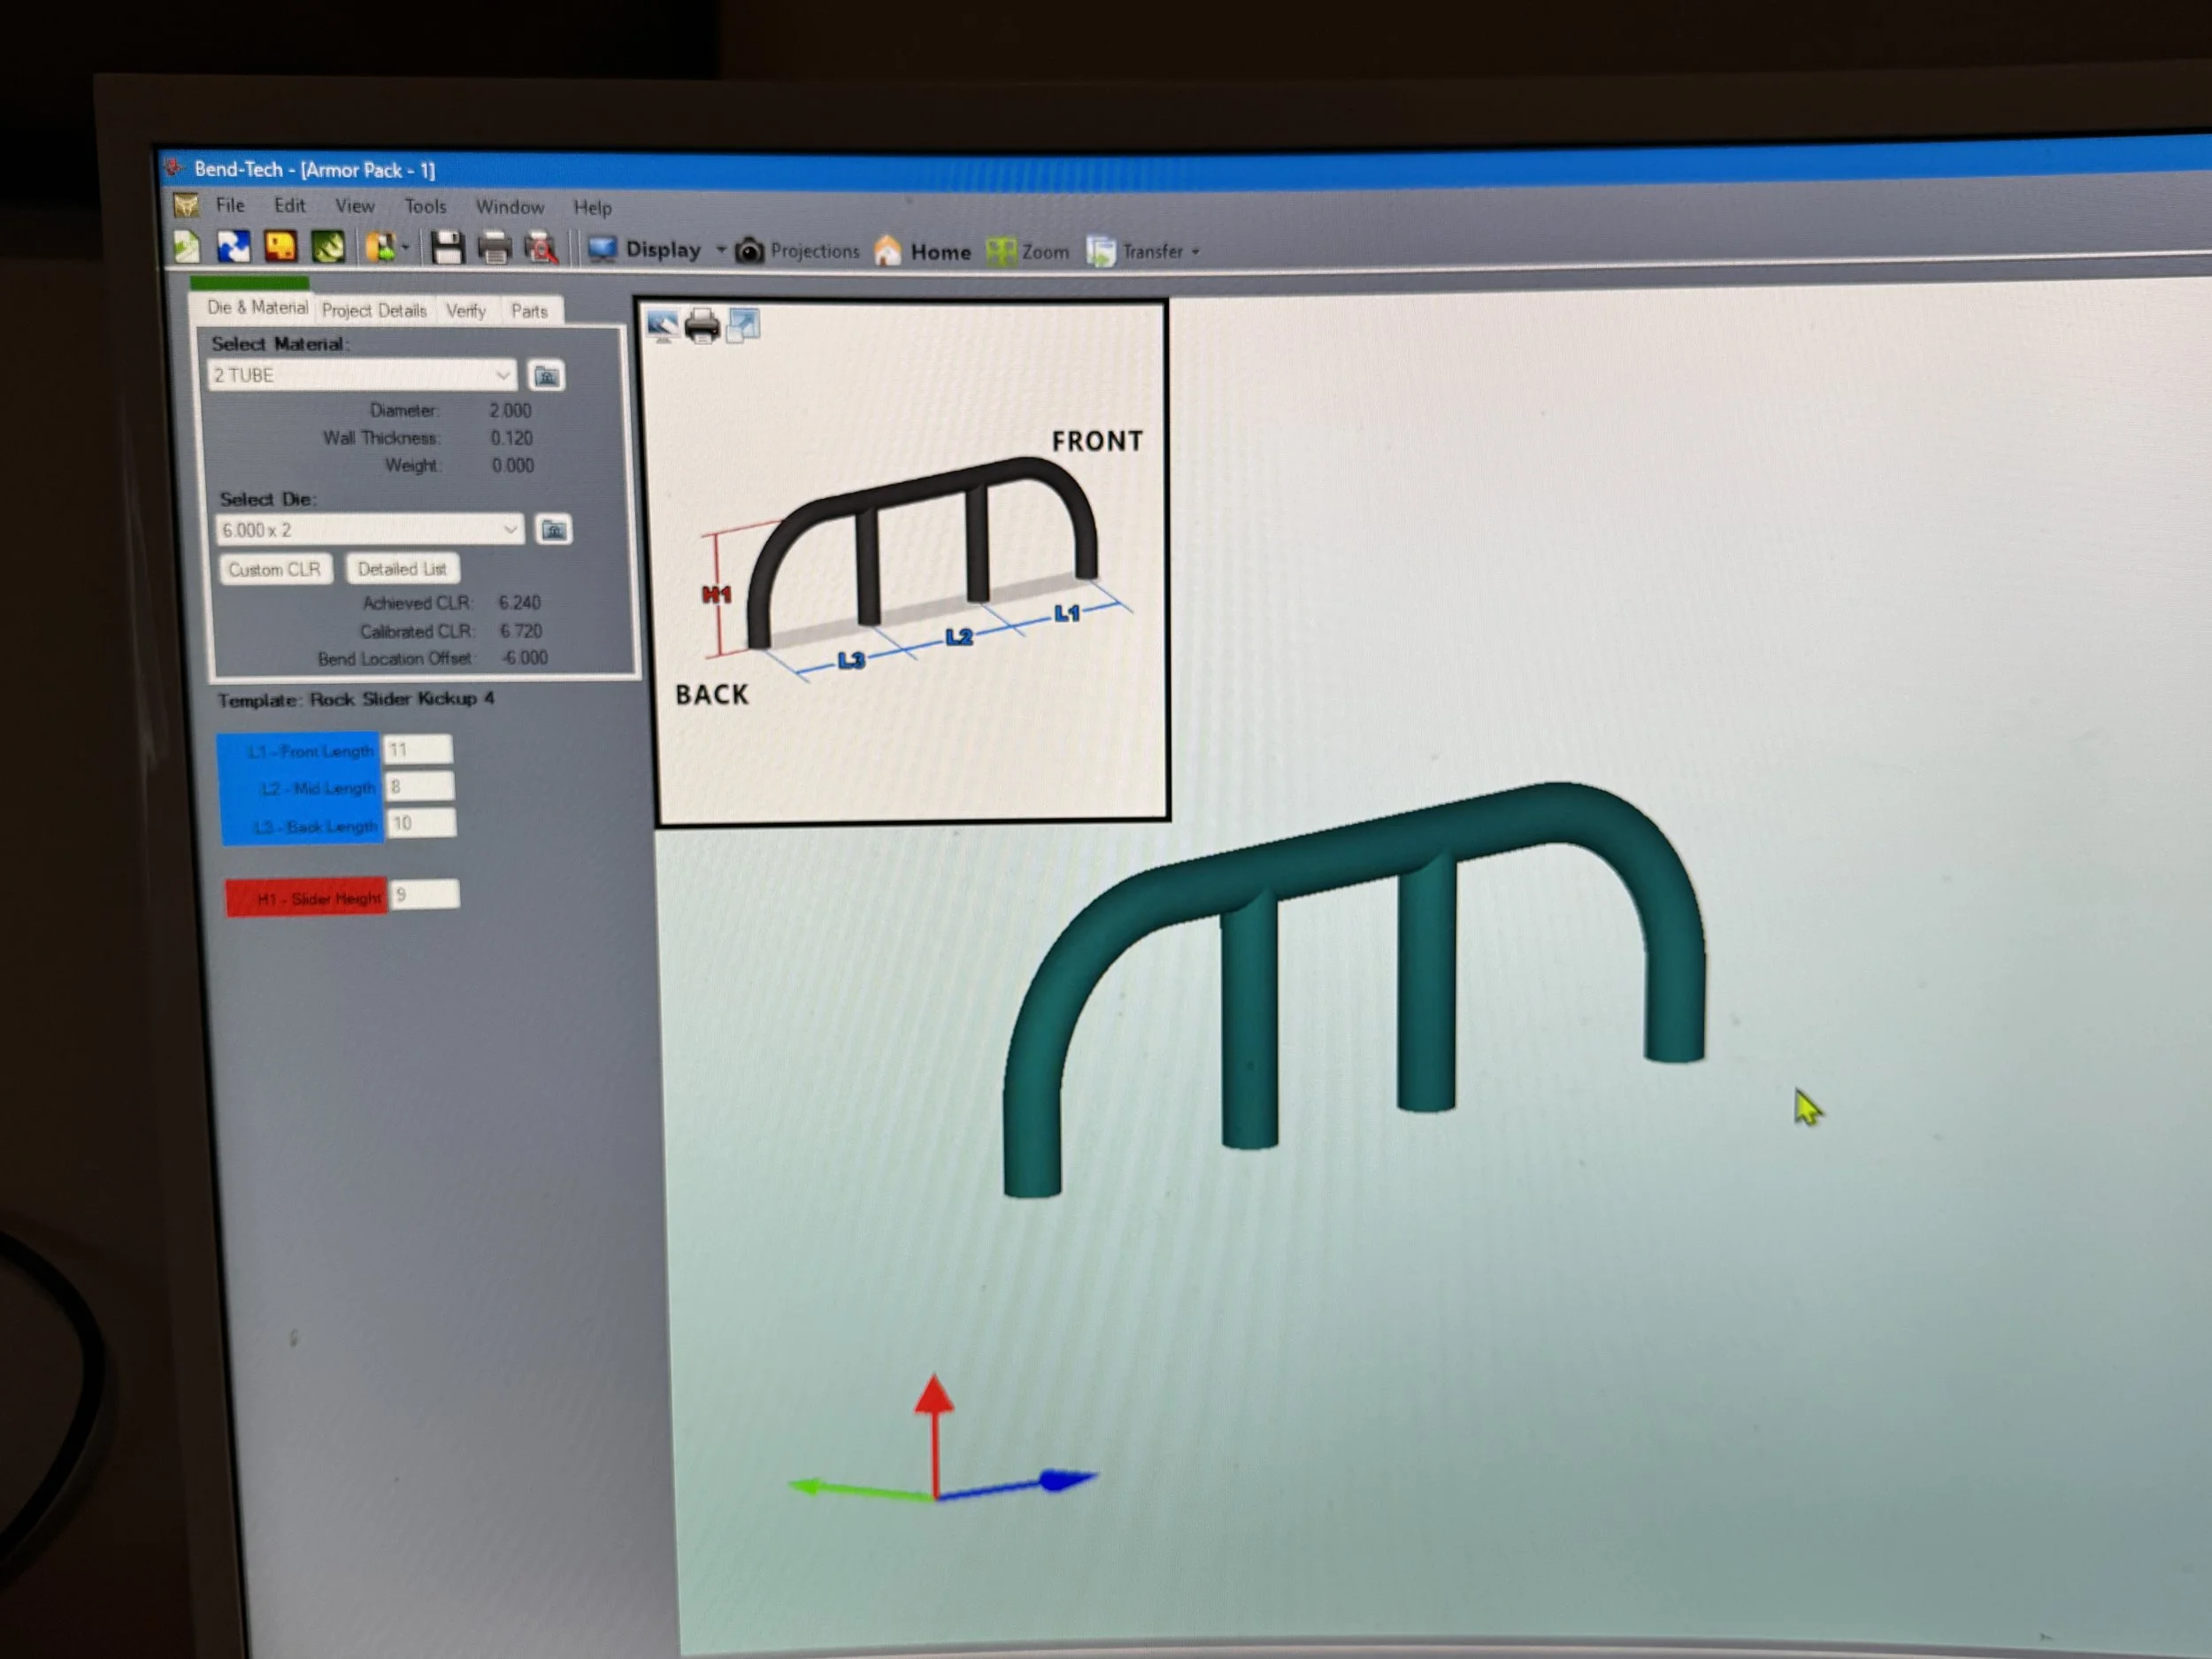Expand the Display dropdown arrow
Viewport: 2212px width, 1659px height.
coord(721,250)
